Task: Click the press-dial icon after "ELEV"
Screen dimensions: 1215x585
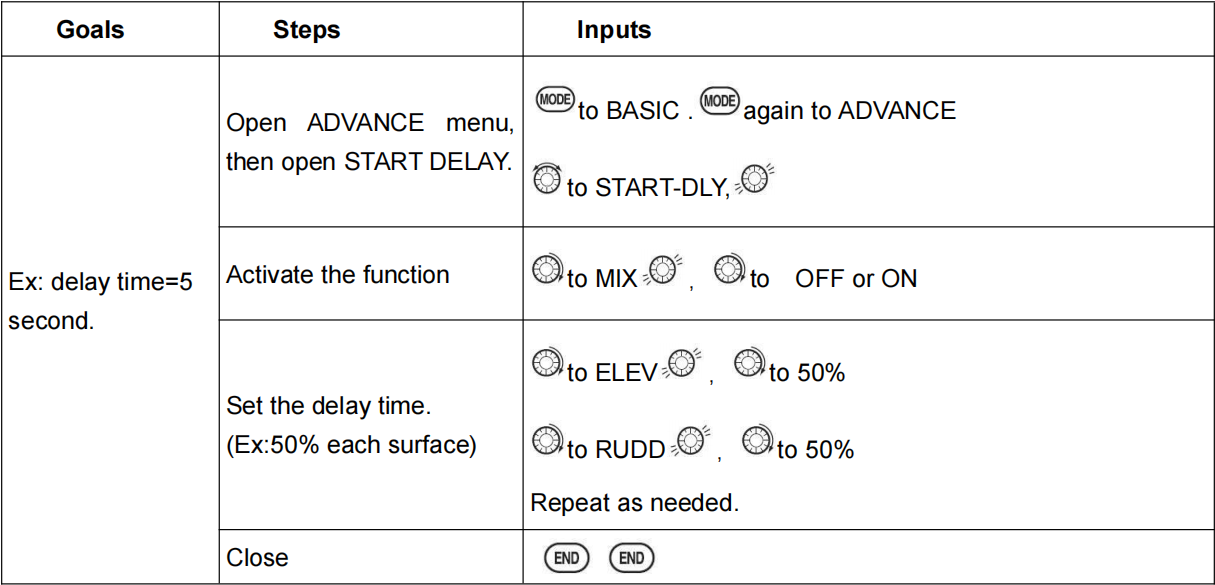Action: 681,365
